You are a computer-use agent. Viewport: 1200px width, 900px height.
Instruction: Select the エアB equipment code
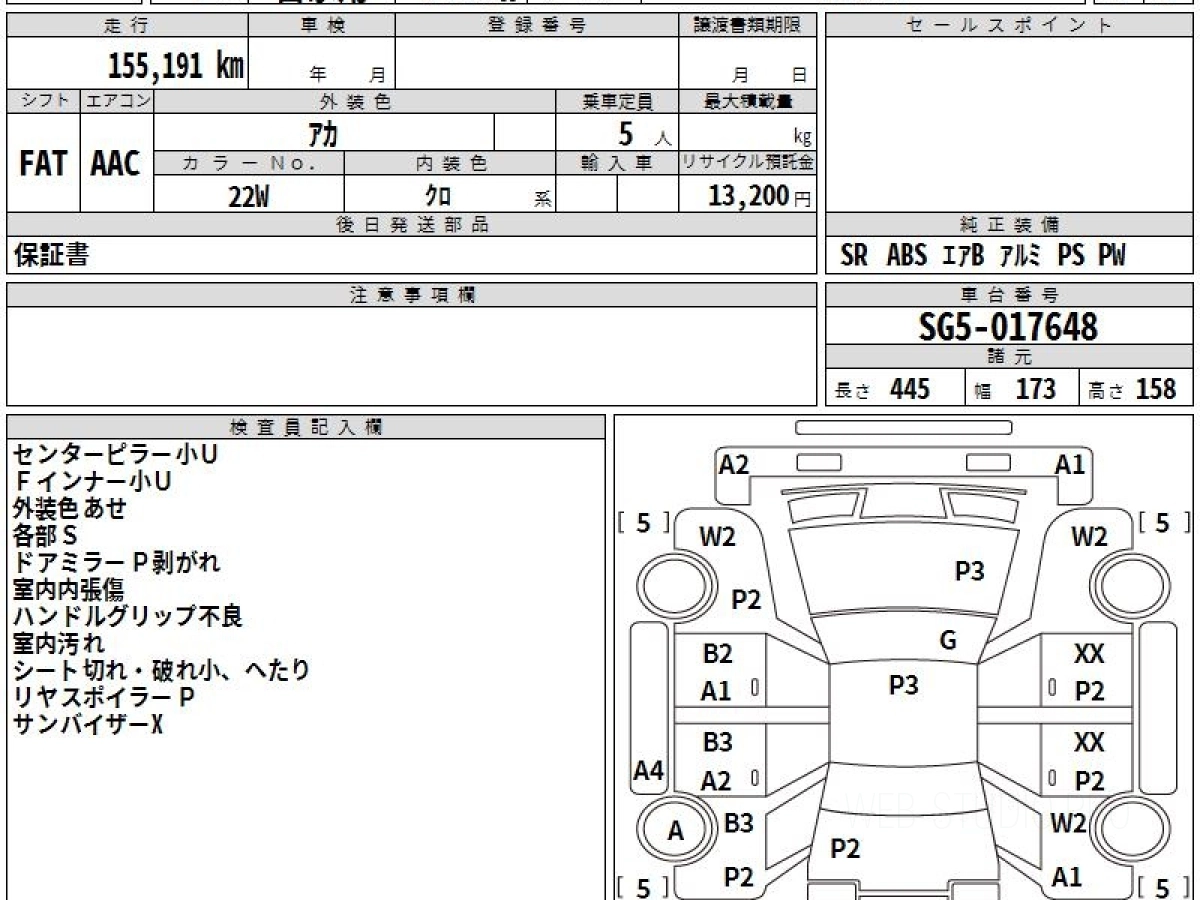point(964,256)
